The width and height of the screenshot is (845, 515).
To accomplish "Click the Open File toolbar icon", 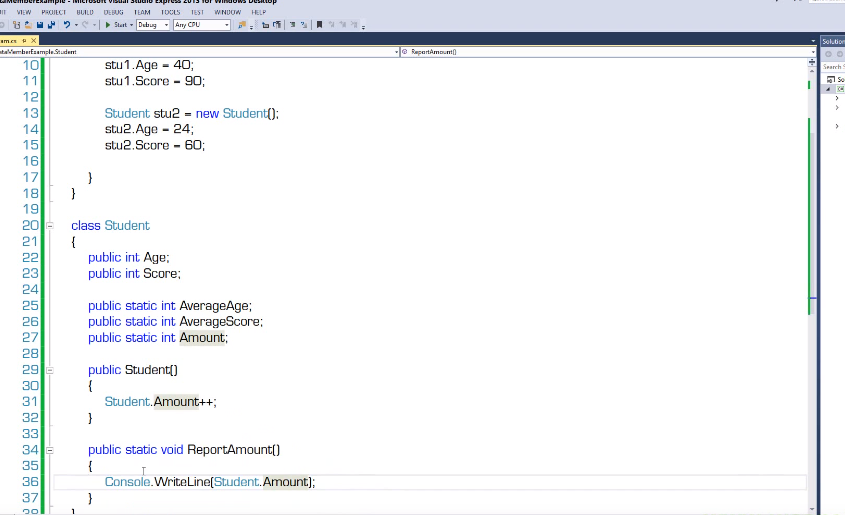I will coord(28,25).
